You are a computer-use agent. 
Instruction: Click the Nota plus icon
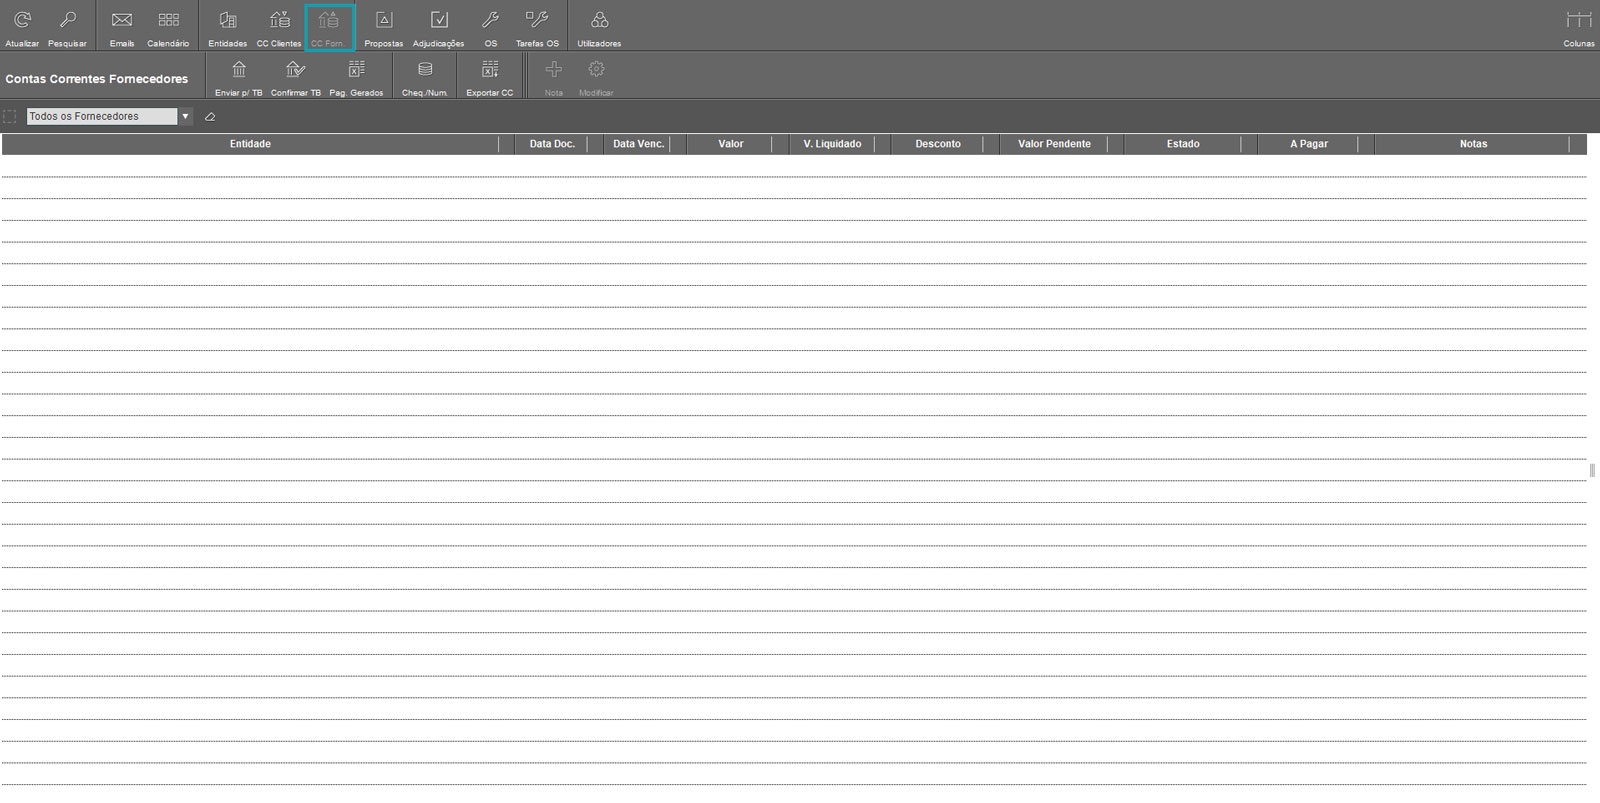tap(554, 69)
